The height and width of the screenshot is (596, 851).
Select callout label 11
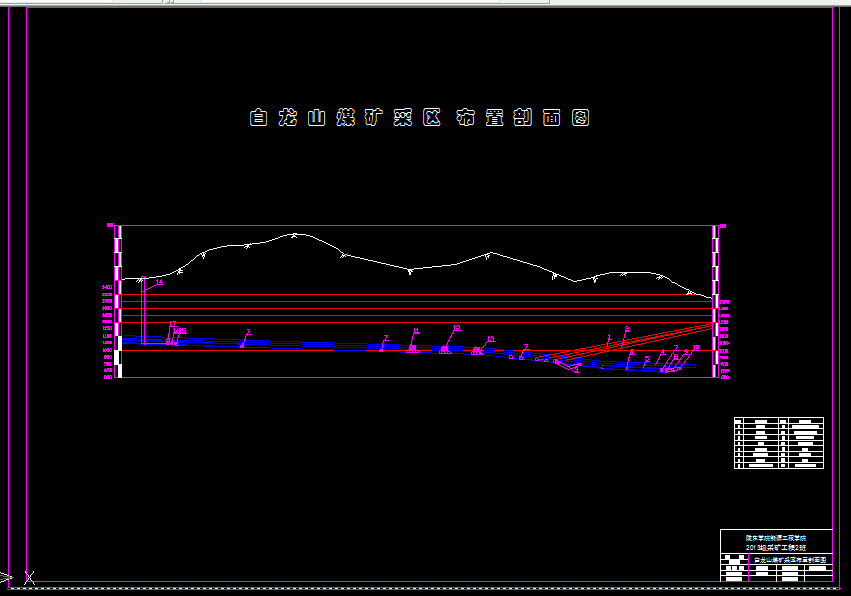pos(416,331)
